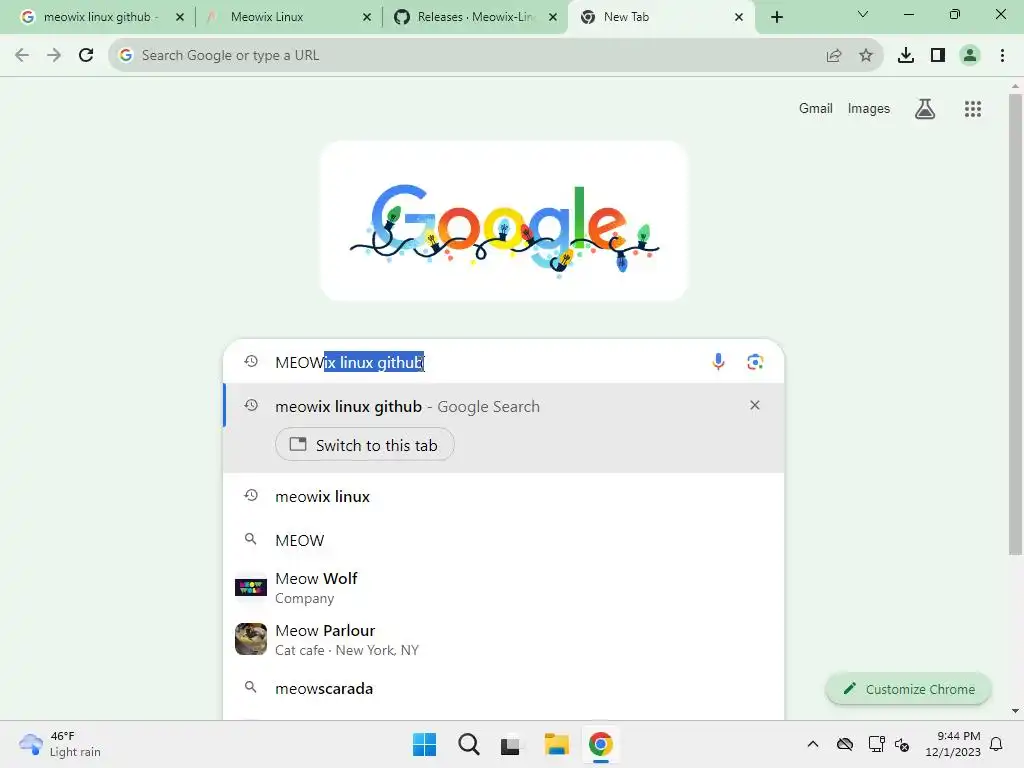
Task: Go back using the browser back arrow
Action: point(22,56)
